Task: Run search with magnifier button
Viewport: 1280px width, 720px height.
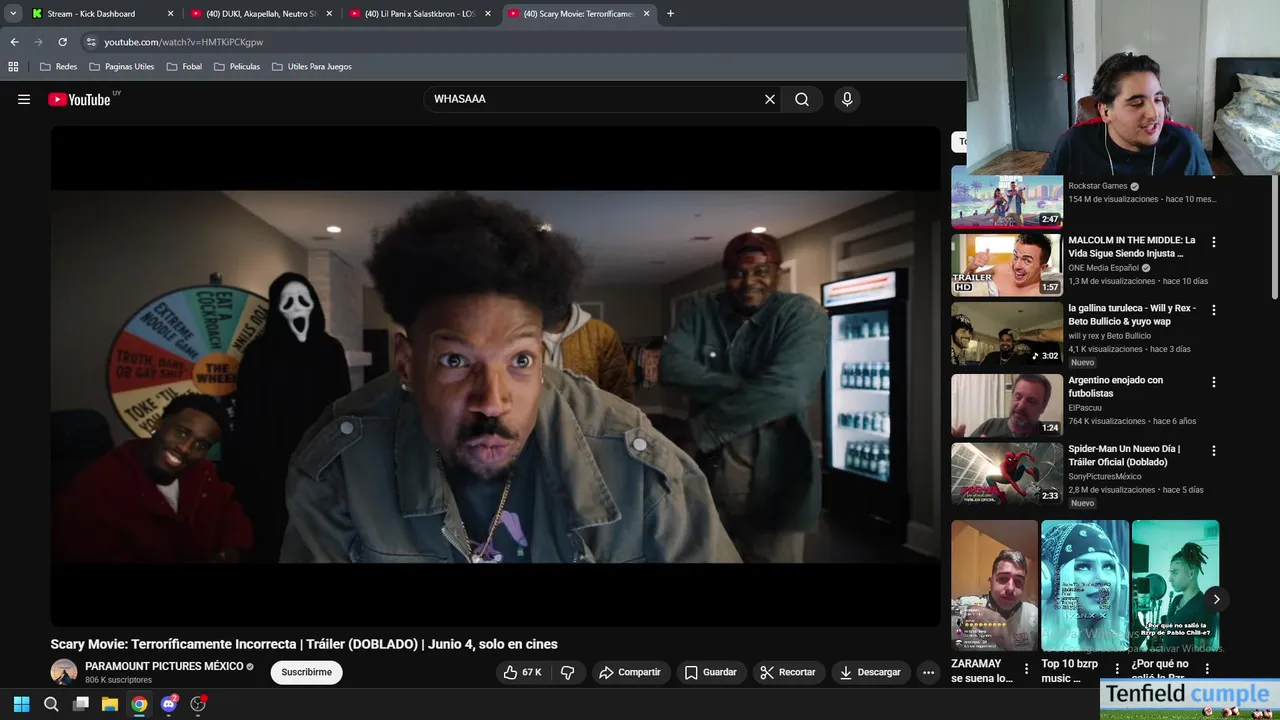Action: click(x=802, y=99)
